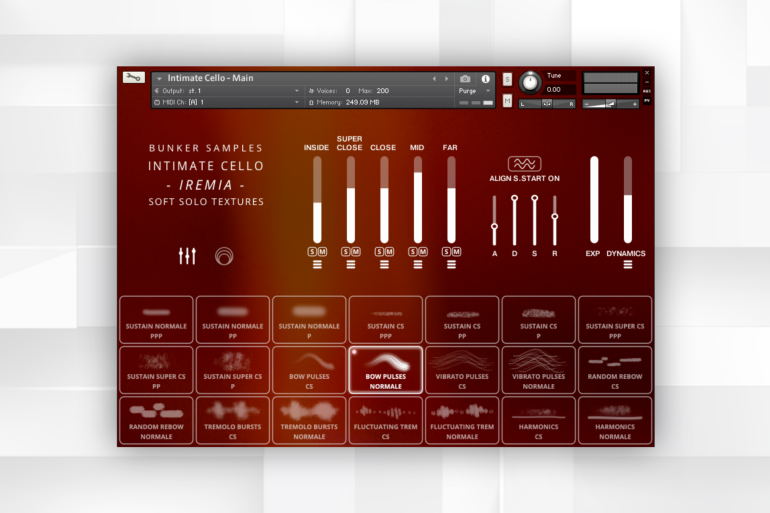Image resolution: width=770 pixels, height=513 pixels.
Task: Click the Tune knob
Action: coord(530,82)
